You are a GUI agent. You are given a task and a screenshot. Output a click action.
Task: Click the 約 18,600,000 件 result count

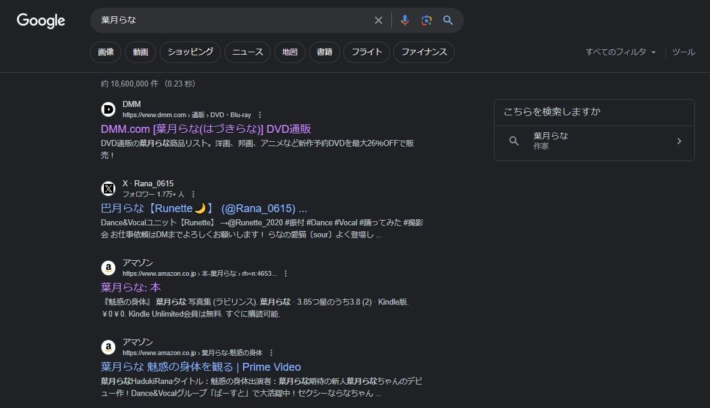coord(130,84)
